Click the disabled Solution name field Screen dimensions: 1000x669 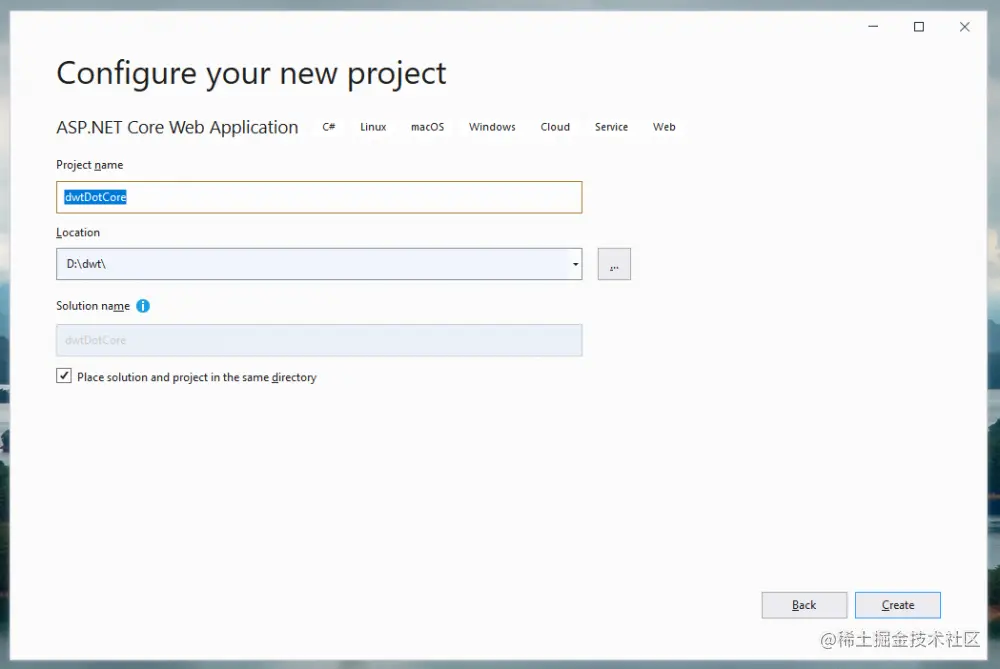[319, 340]
